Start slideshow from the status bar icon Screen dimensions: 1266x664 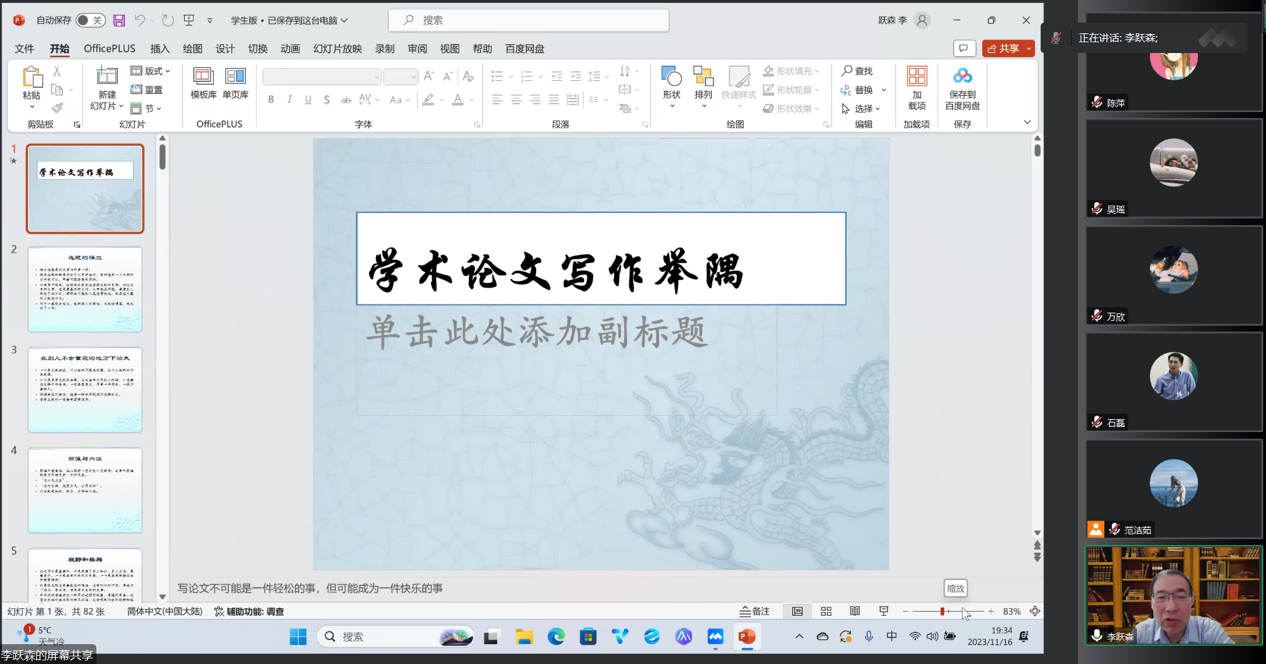pyautogui.click(x=883, y=611)
